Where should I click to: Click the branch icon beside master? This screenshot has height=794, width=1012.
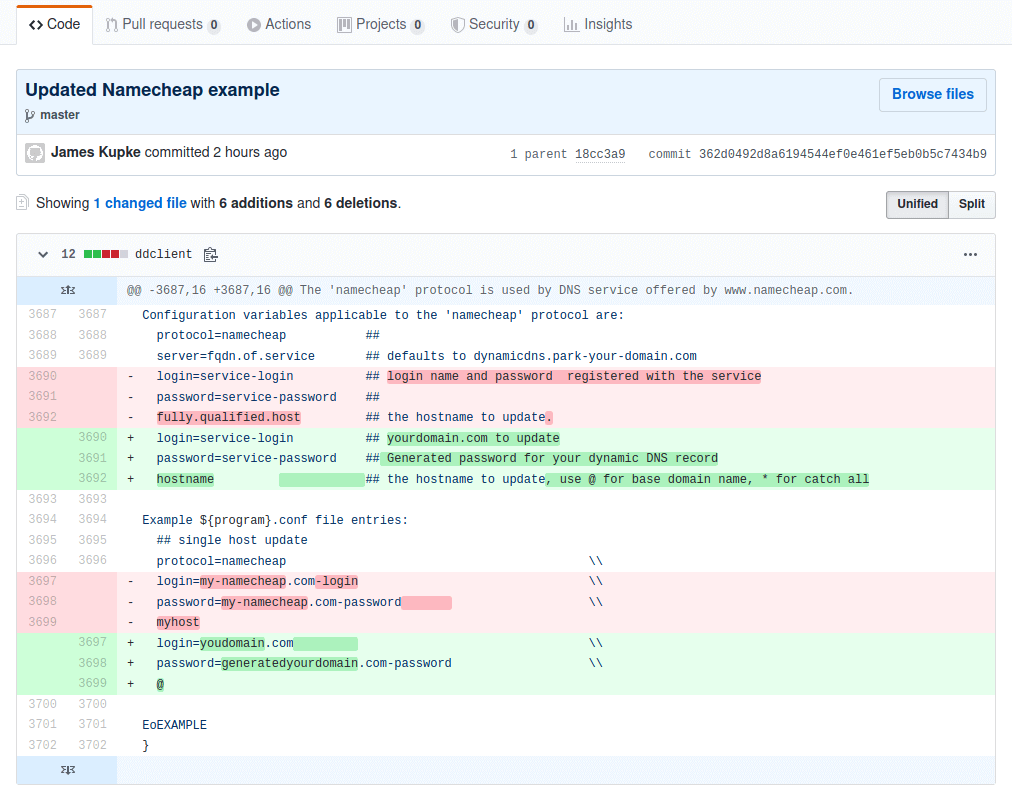point(30,116)
